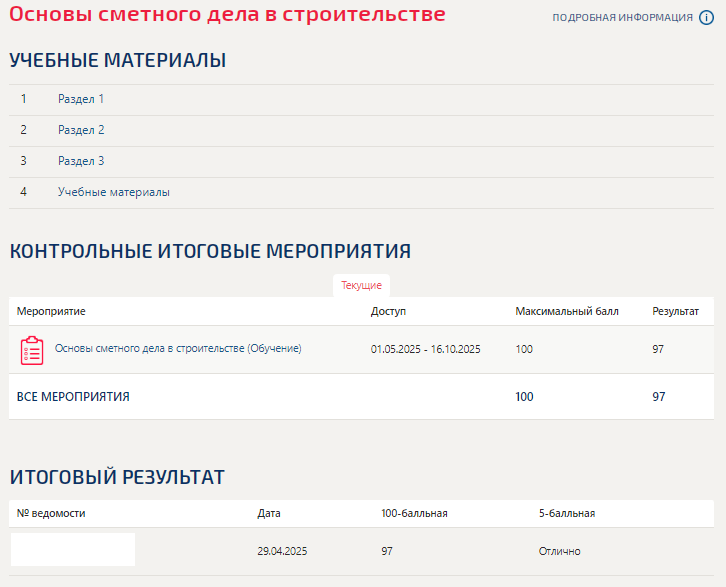Click the blank redacted № ведомости cell
This screenshot has width=726, height=587.
pos(73,550)
